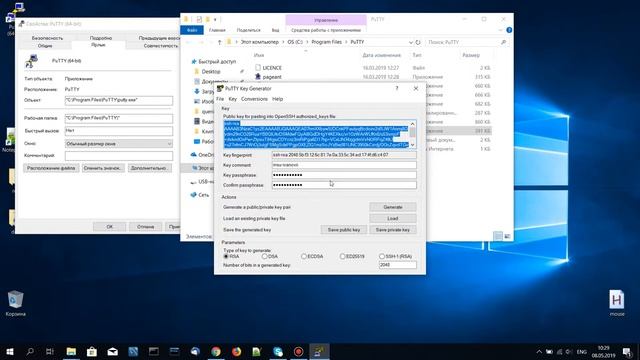Click Save public key button

344,230
